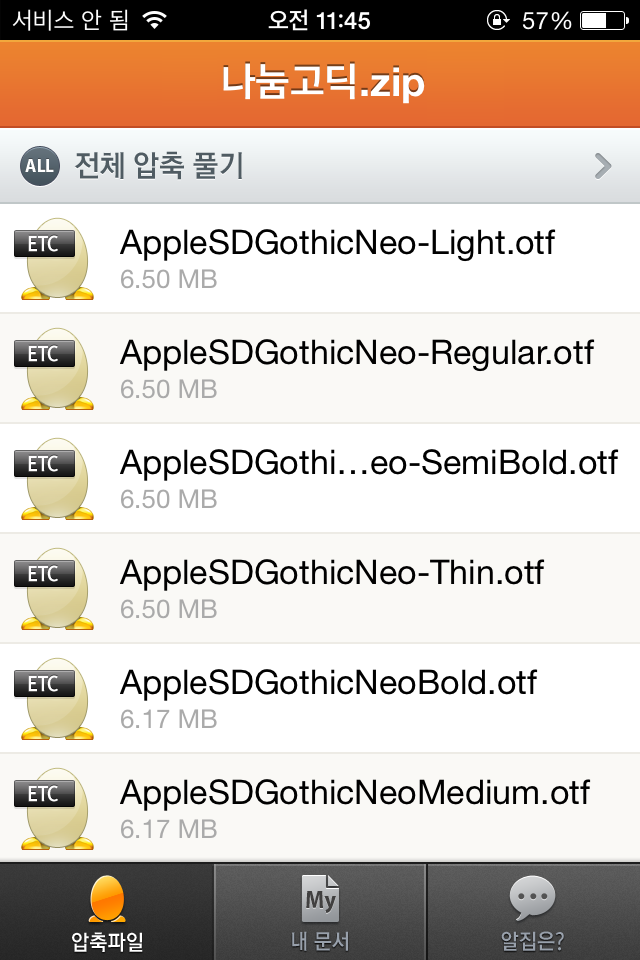Tap 6.50 MB size under Light.otf
Image resolution: width=640 pixels, height=960 pixels.
point(168,280)
